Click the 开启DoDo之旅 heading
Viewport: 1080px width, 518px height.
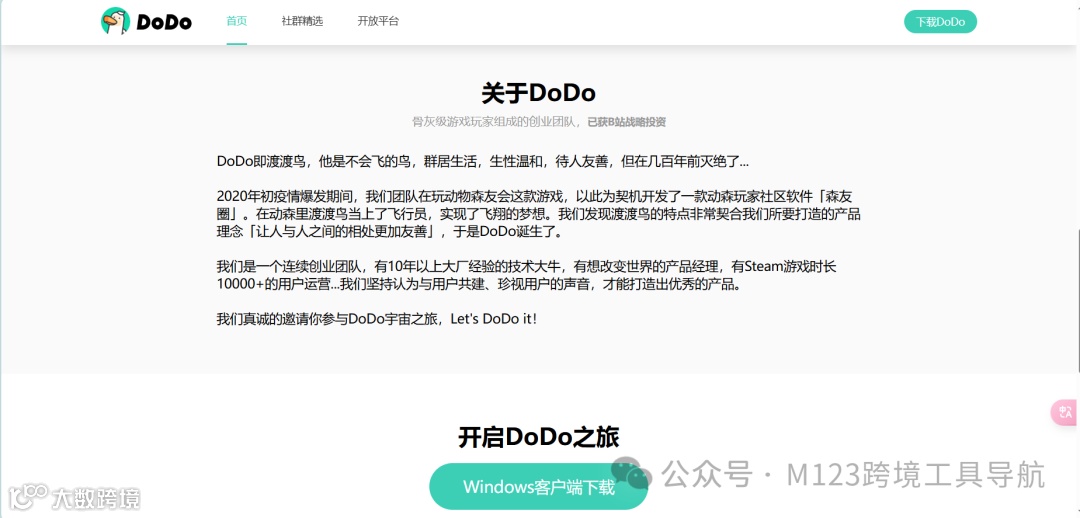click(x=539, y=437)
